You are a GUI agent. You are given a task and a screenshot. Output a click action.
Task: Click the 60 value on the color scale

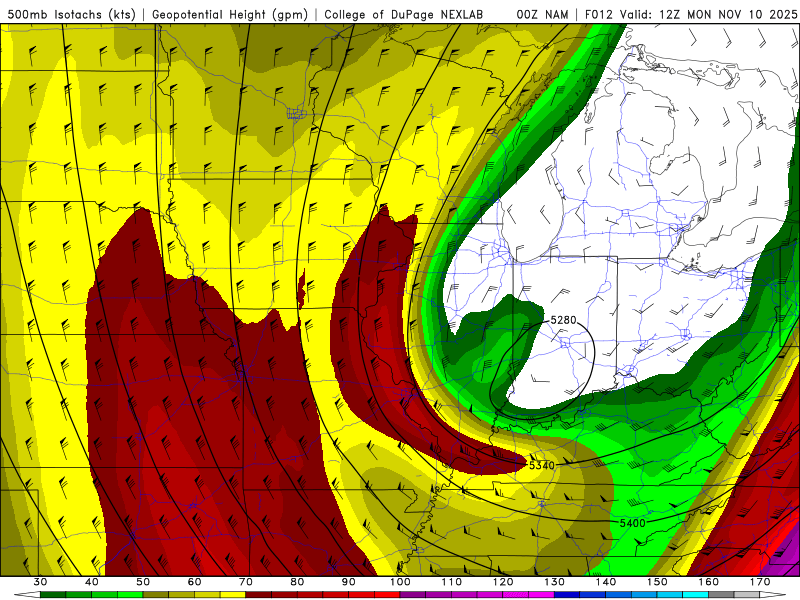point(194,582)
